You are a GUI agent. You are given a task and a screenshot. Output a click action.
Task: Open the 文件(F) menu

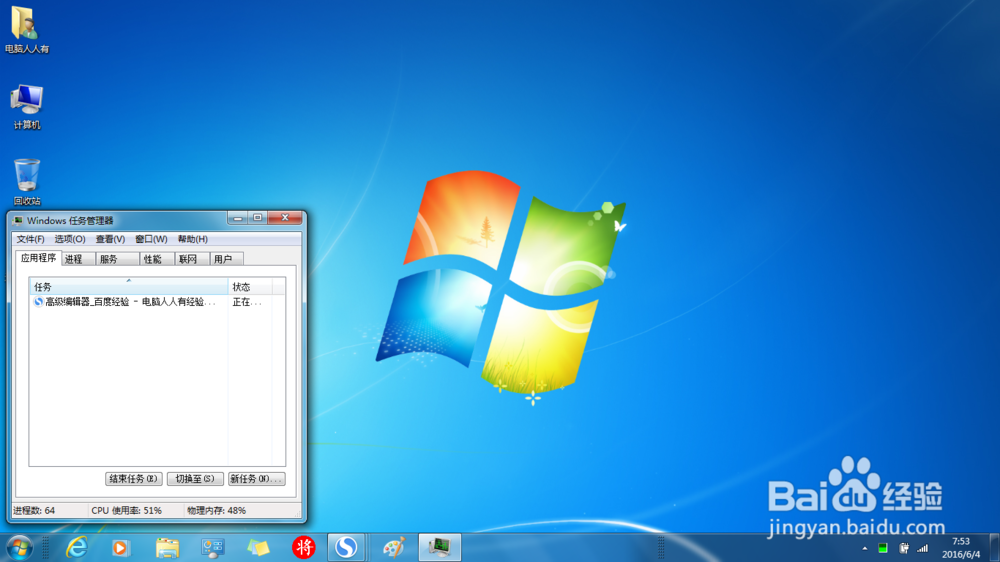point(30,239)
